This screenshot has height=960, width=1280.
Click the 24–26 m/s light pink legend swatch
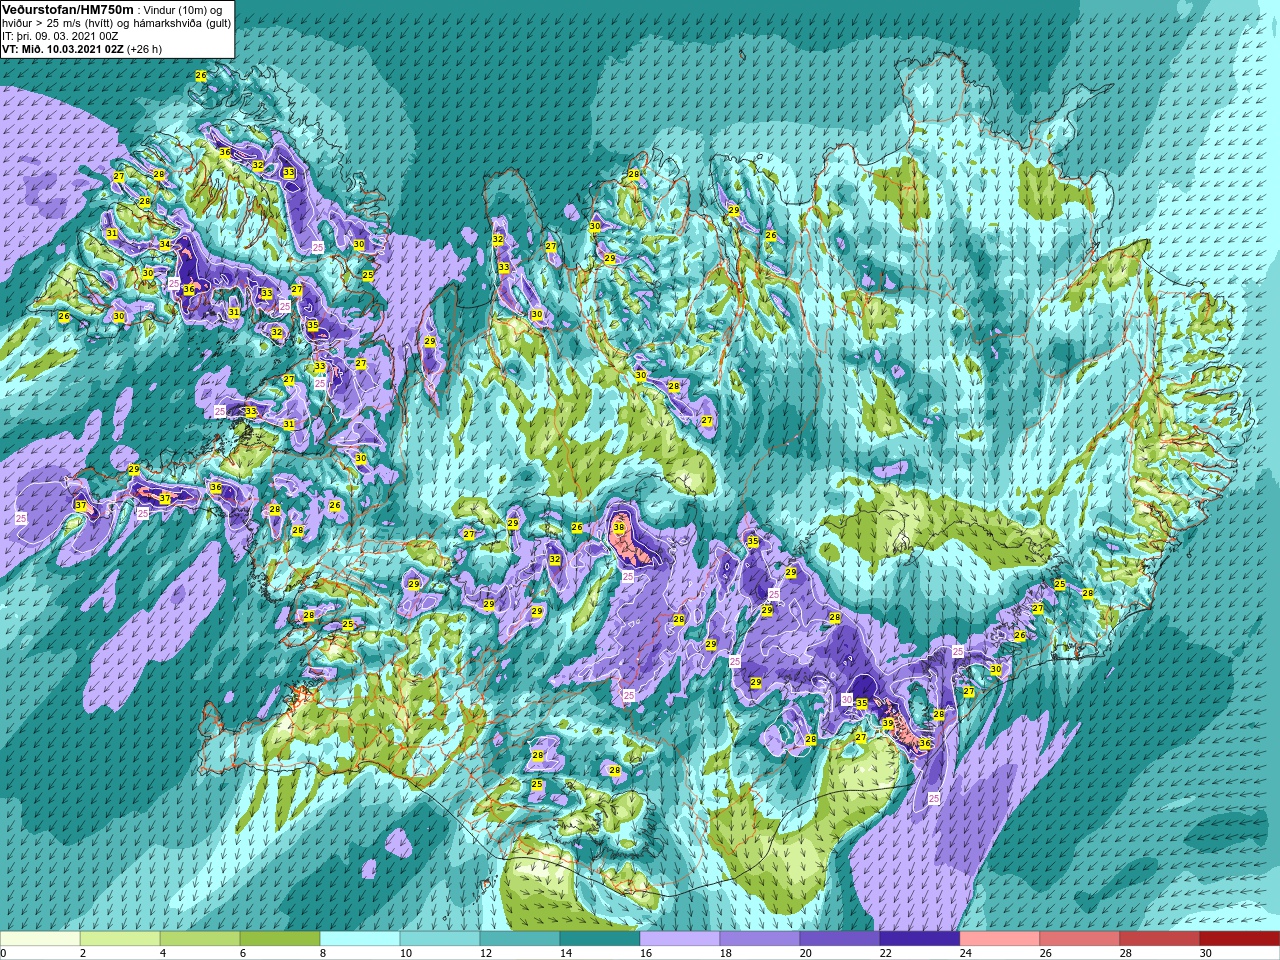1000,939
